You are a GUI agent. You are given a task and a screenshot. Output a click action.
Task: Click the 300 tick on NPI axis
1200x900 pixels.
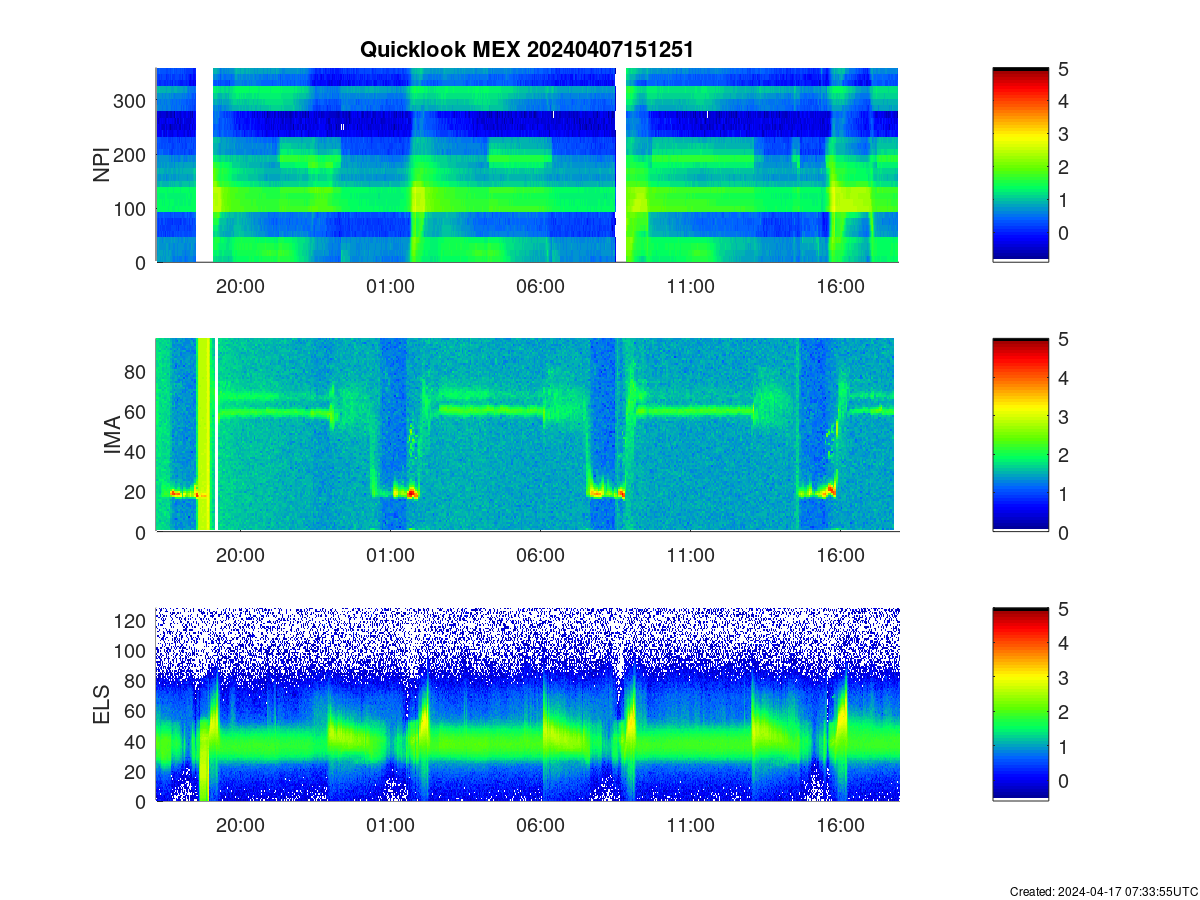[131, 100]
